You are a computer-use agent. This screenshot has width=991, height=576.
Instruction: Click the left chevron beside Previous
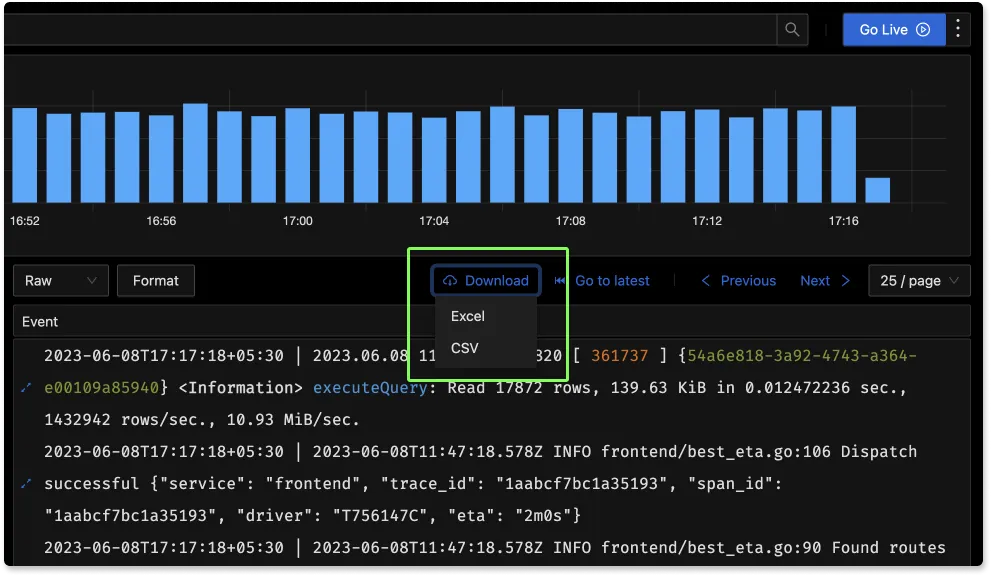click(x=706, y=281)
